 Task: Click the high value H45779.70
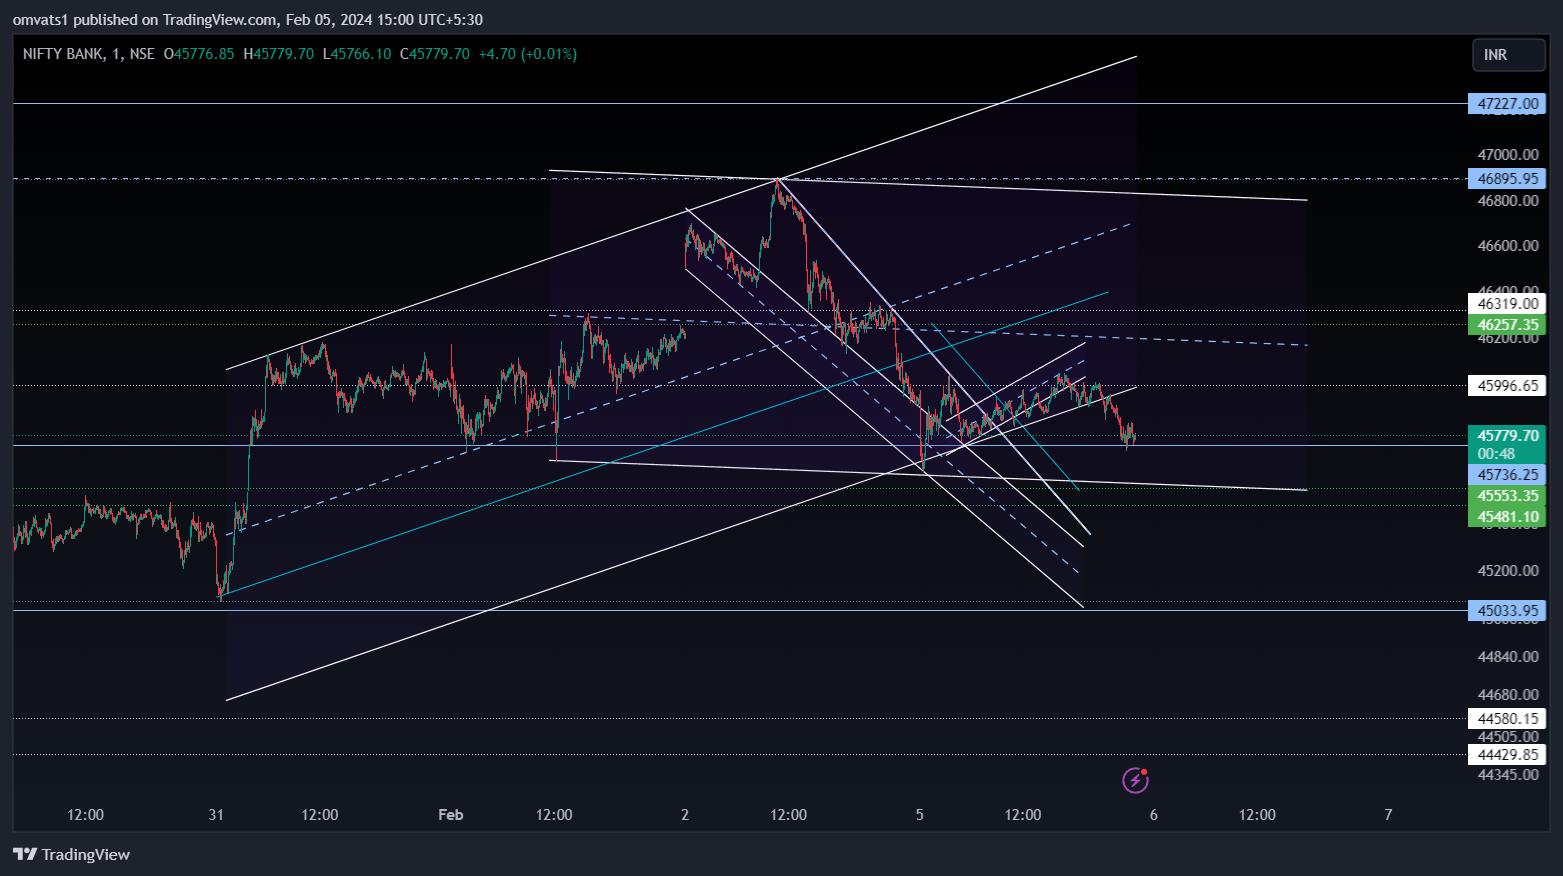pyautogui.click(x=278, y=54)
